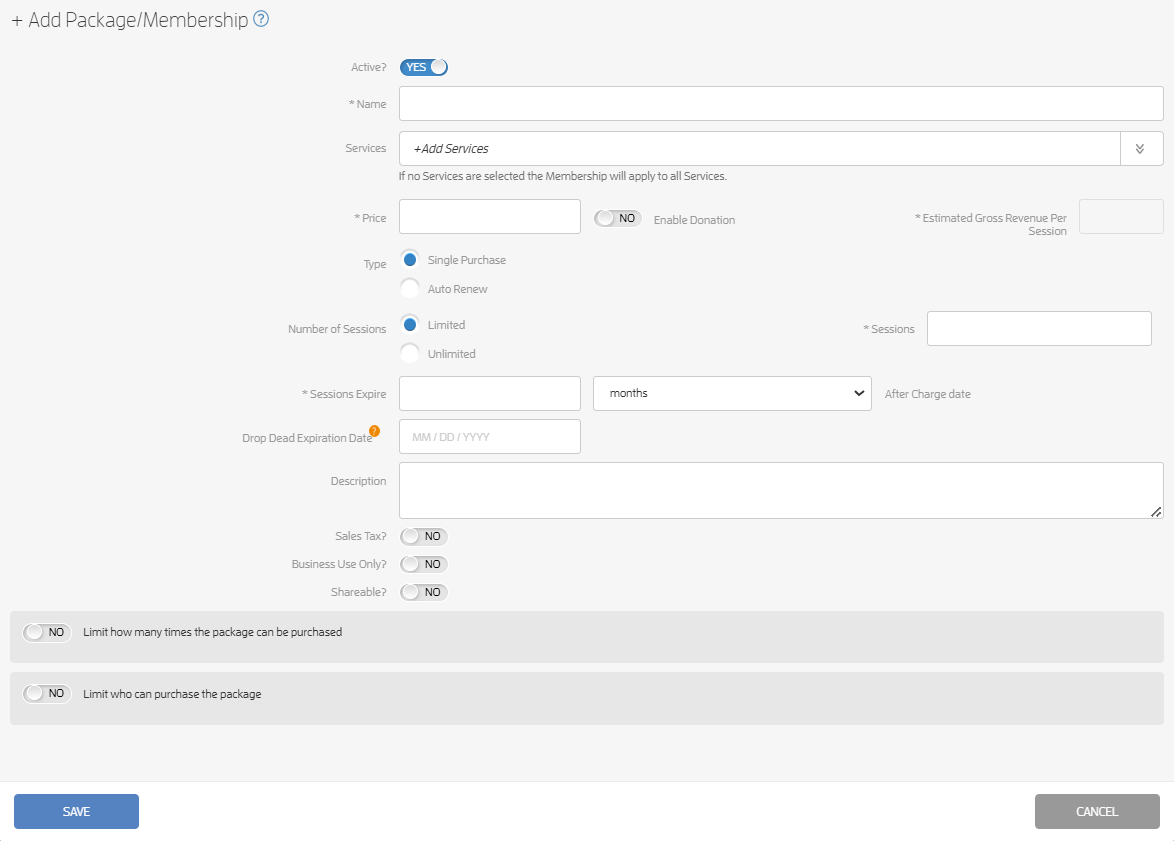The width and height of the screenshot is (1174, 841).
Task: Click the Name input field
Action: (781, 103)
